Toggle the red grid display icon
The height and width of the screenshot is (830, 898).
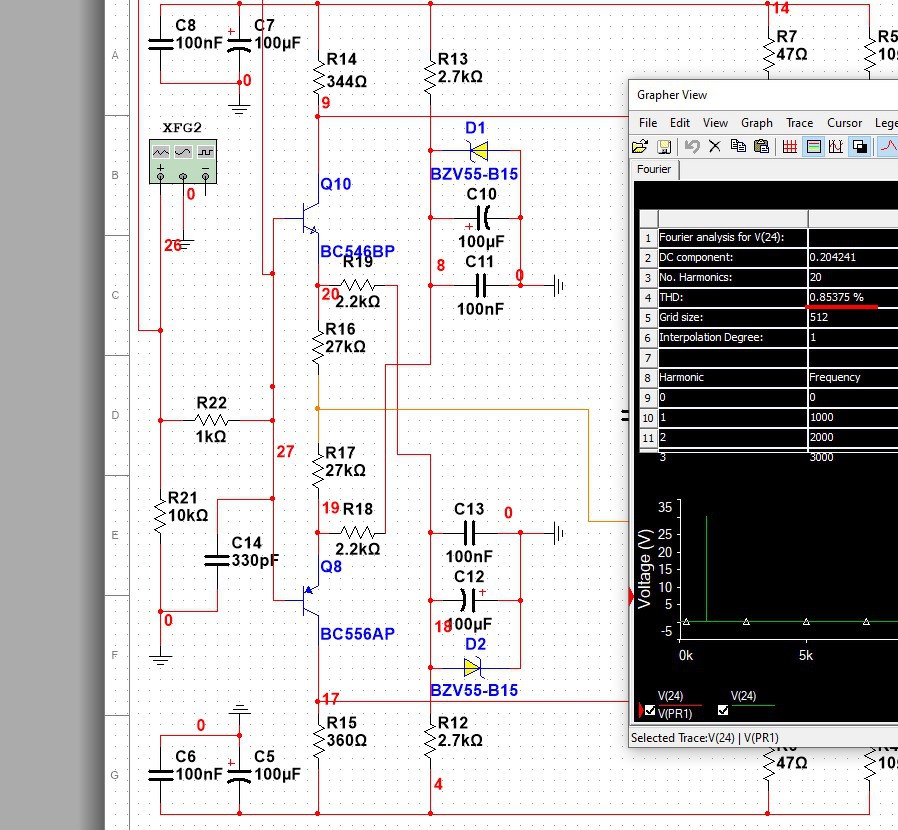pos(789,146)
